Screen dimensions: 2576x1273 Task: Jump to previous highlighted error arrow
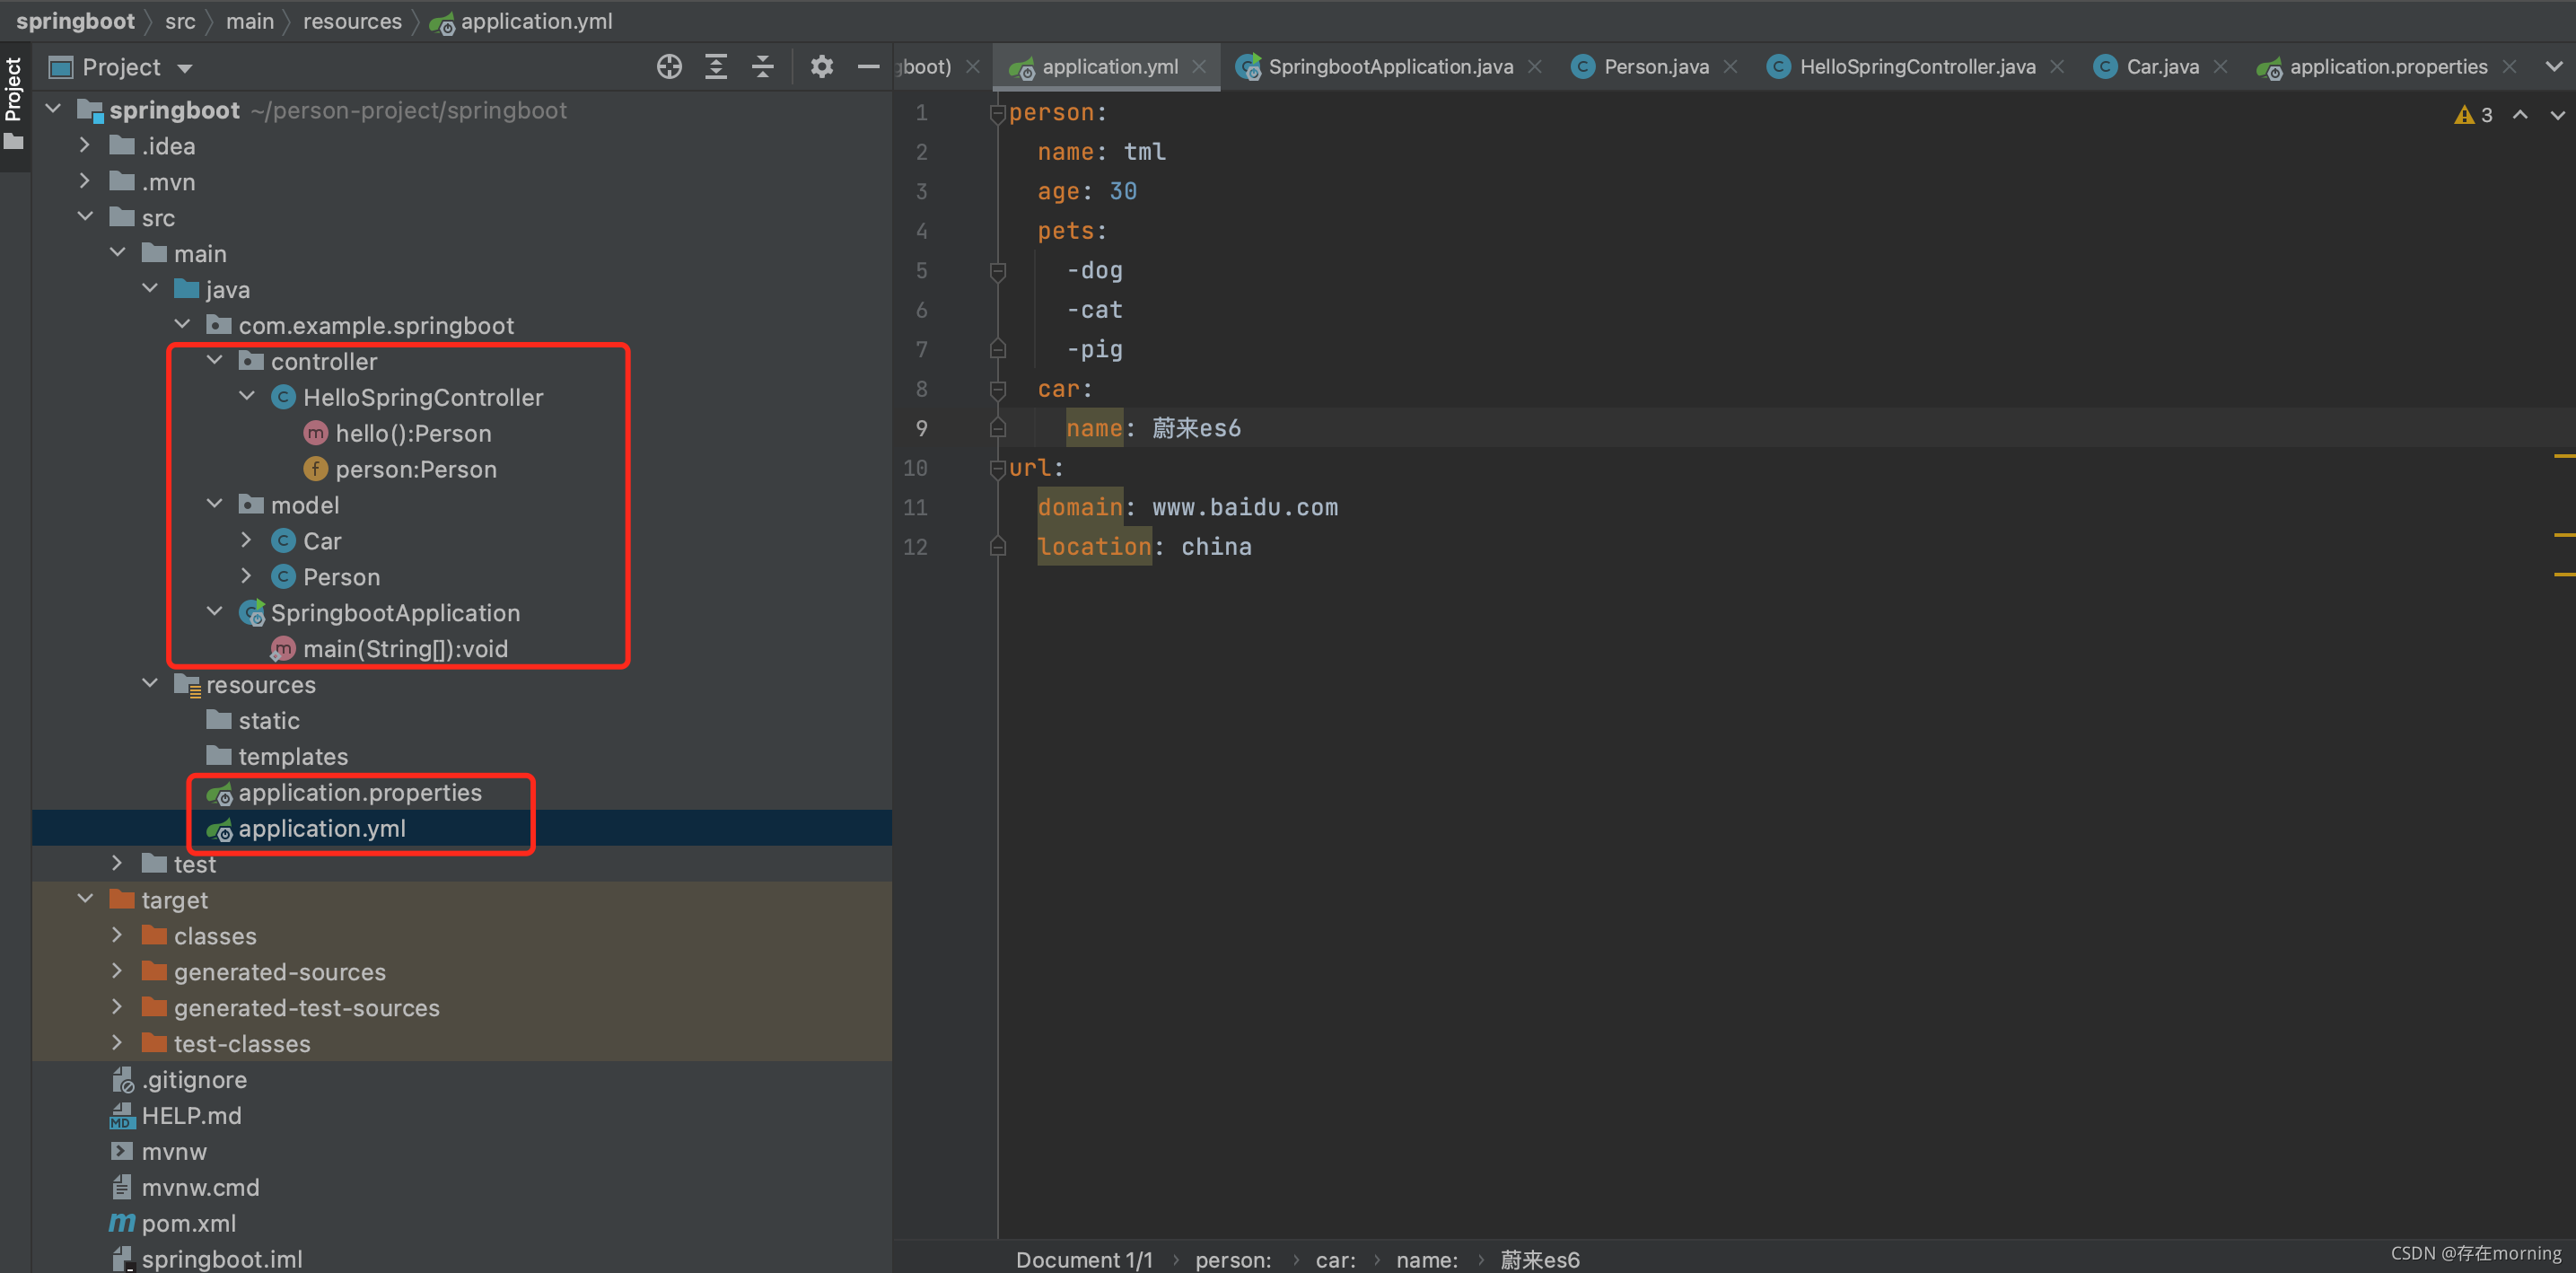tap(2520, 115)
